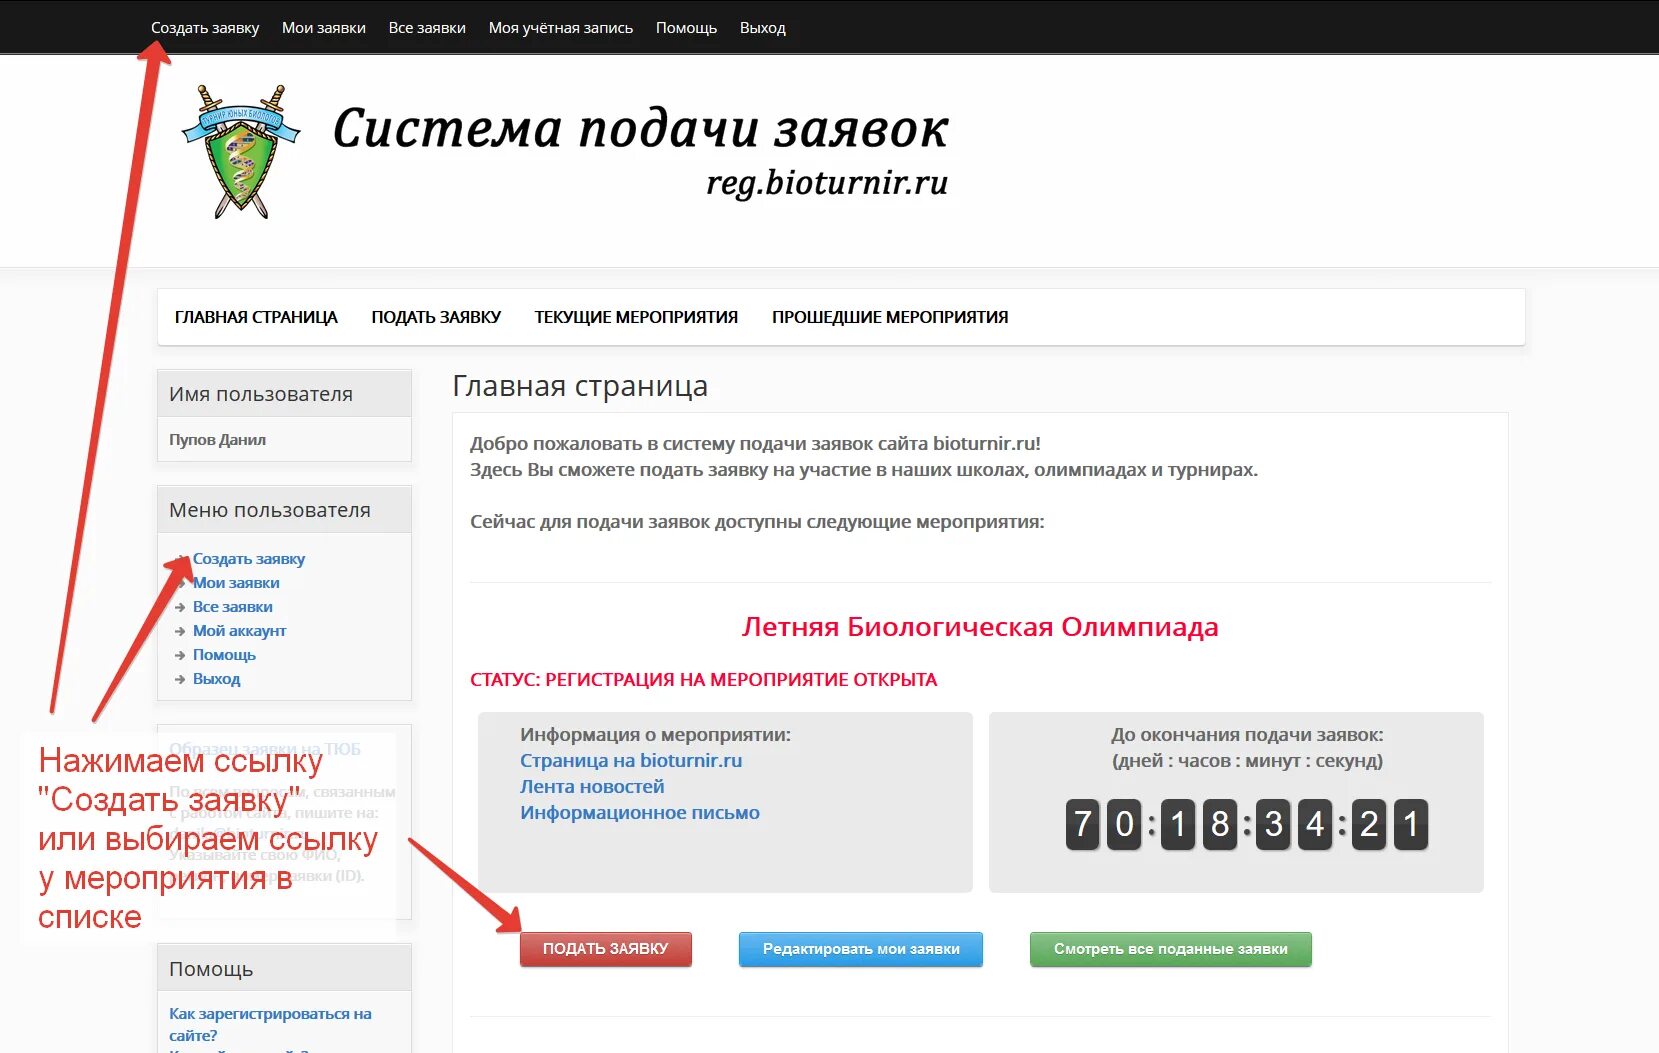The image size is (1659, 1053).
Task: Open the 'ТЕКУЩИЕ МЕРОПРИЯТИЯ' navigation tab
Action: point(636,317)
